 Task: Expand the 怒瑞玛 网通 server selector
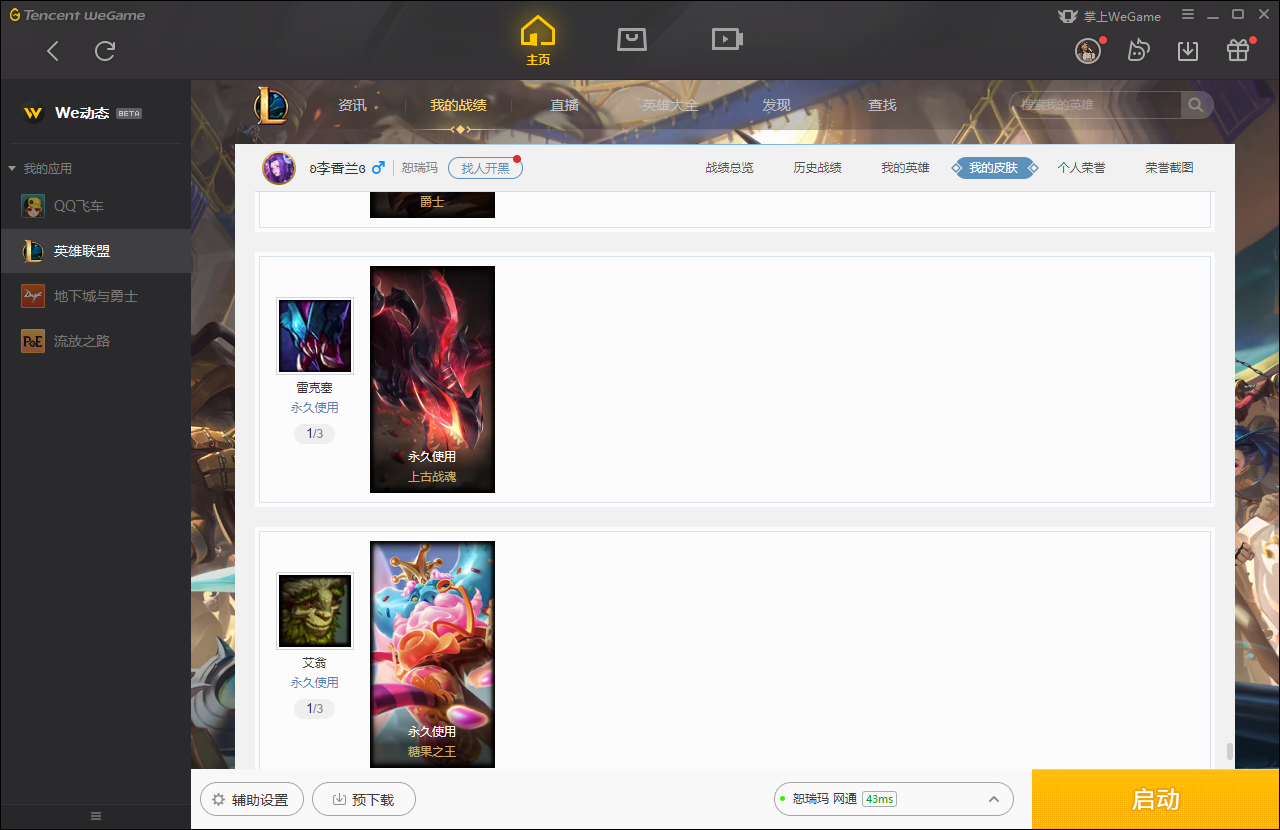(894, 799)
